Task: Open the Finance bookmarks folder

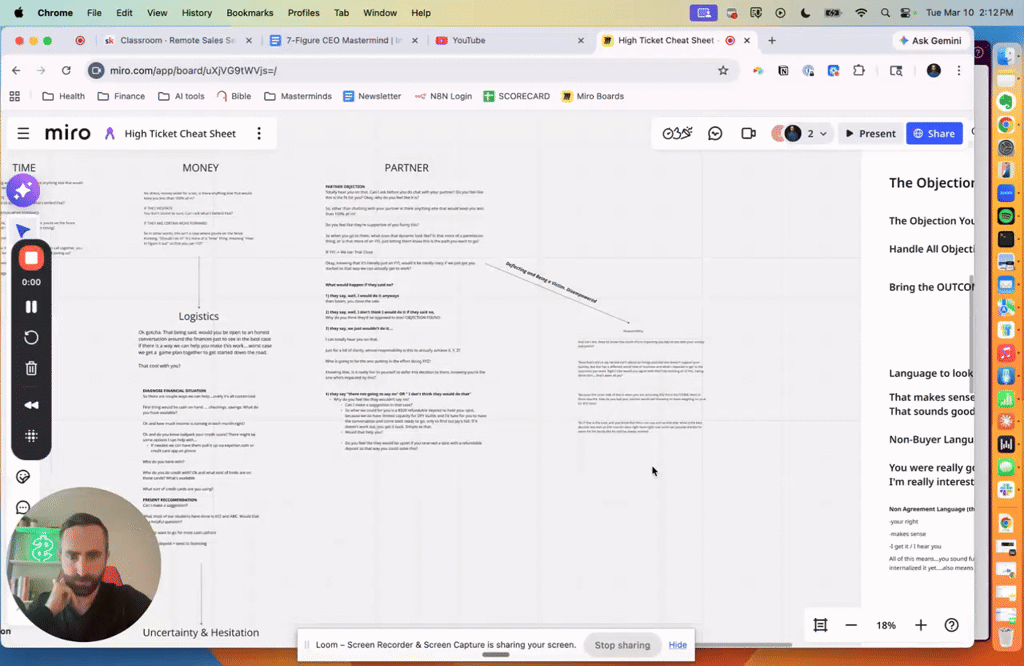Action: [121, 96]
